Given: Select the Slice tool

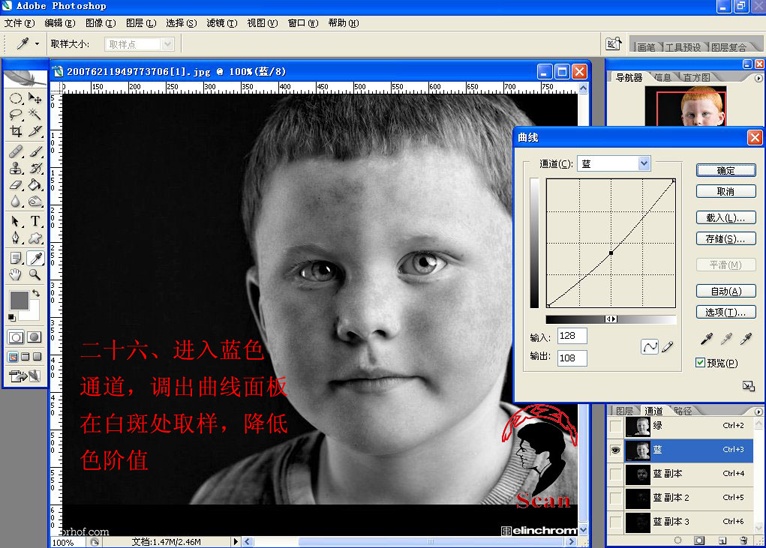Looking at the screenshot, I should click(35, 131).
